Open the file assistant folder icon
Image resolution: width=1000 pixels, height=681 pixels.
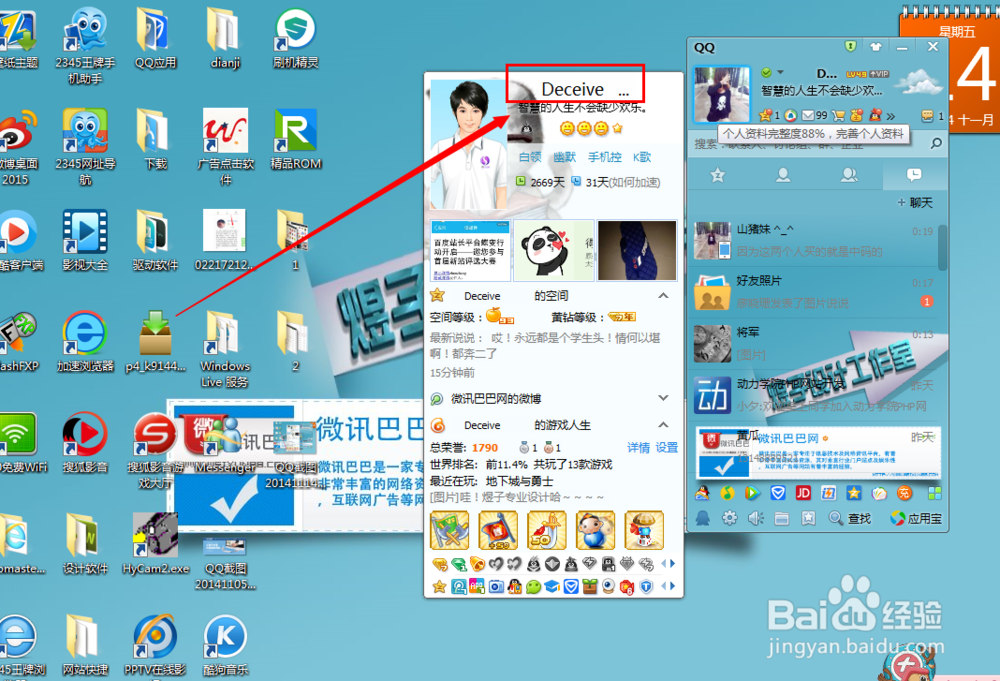pyautogui.click(x=782, y=518)
